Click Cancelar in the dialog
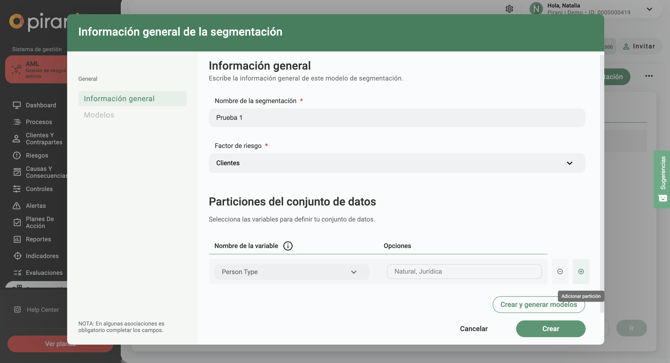Viewport: 670px width, 363px height. click(x=473, y=329)
